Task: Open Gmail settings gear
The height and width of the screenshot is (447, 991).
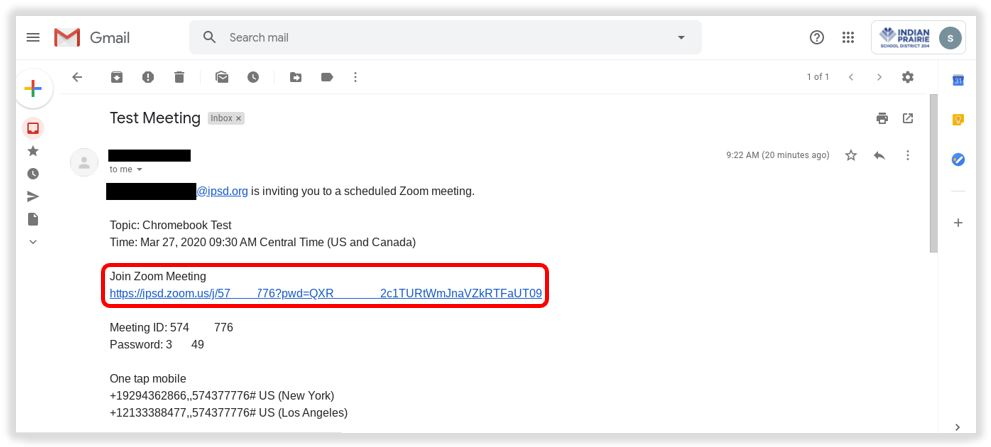Action: pyautogui.click(x=908, y=77)
